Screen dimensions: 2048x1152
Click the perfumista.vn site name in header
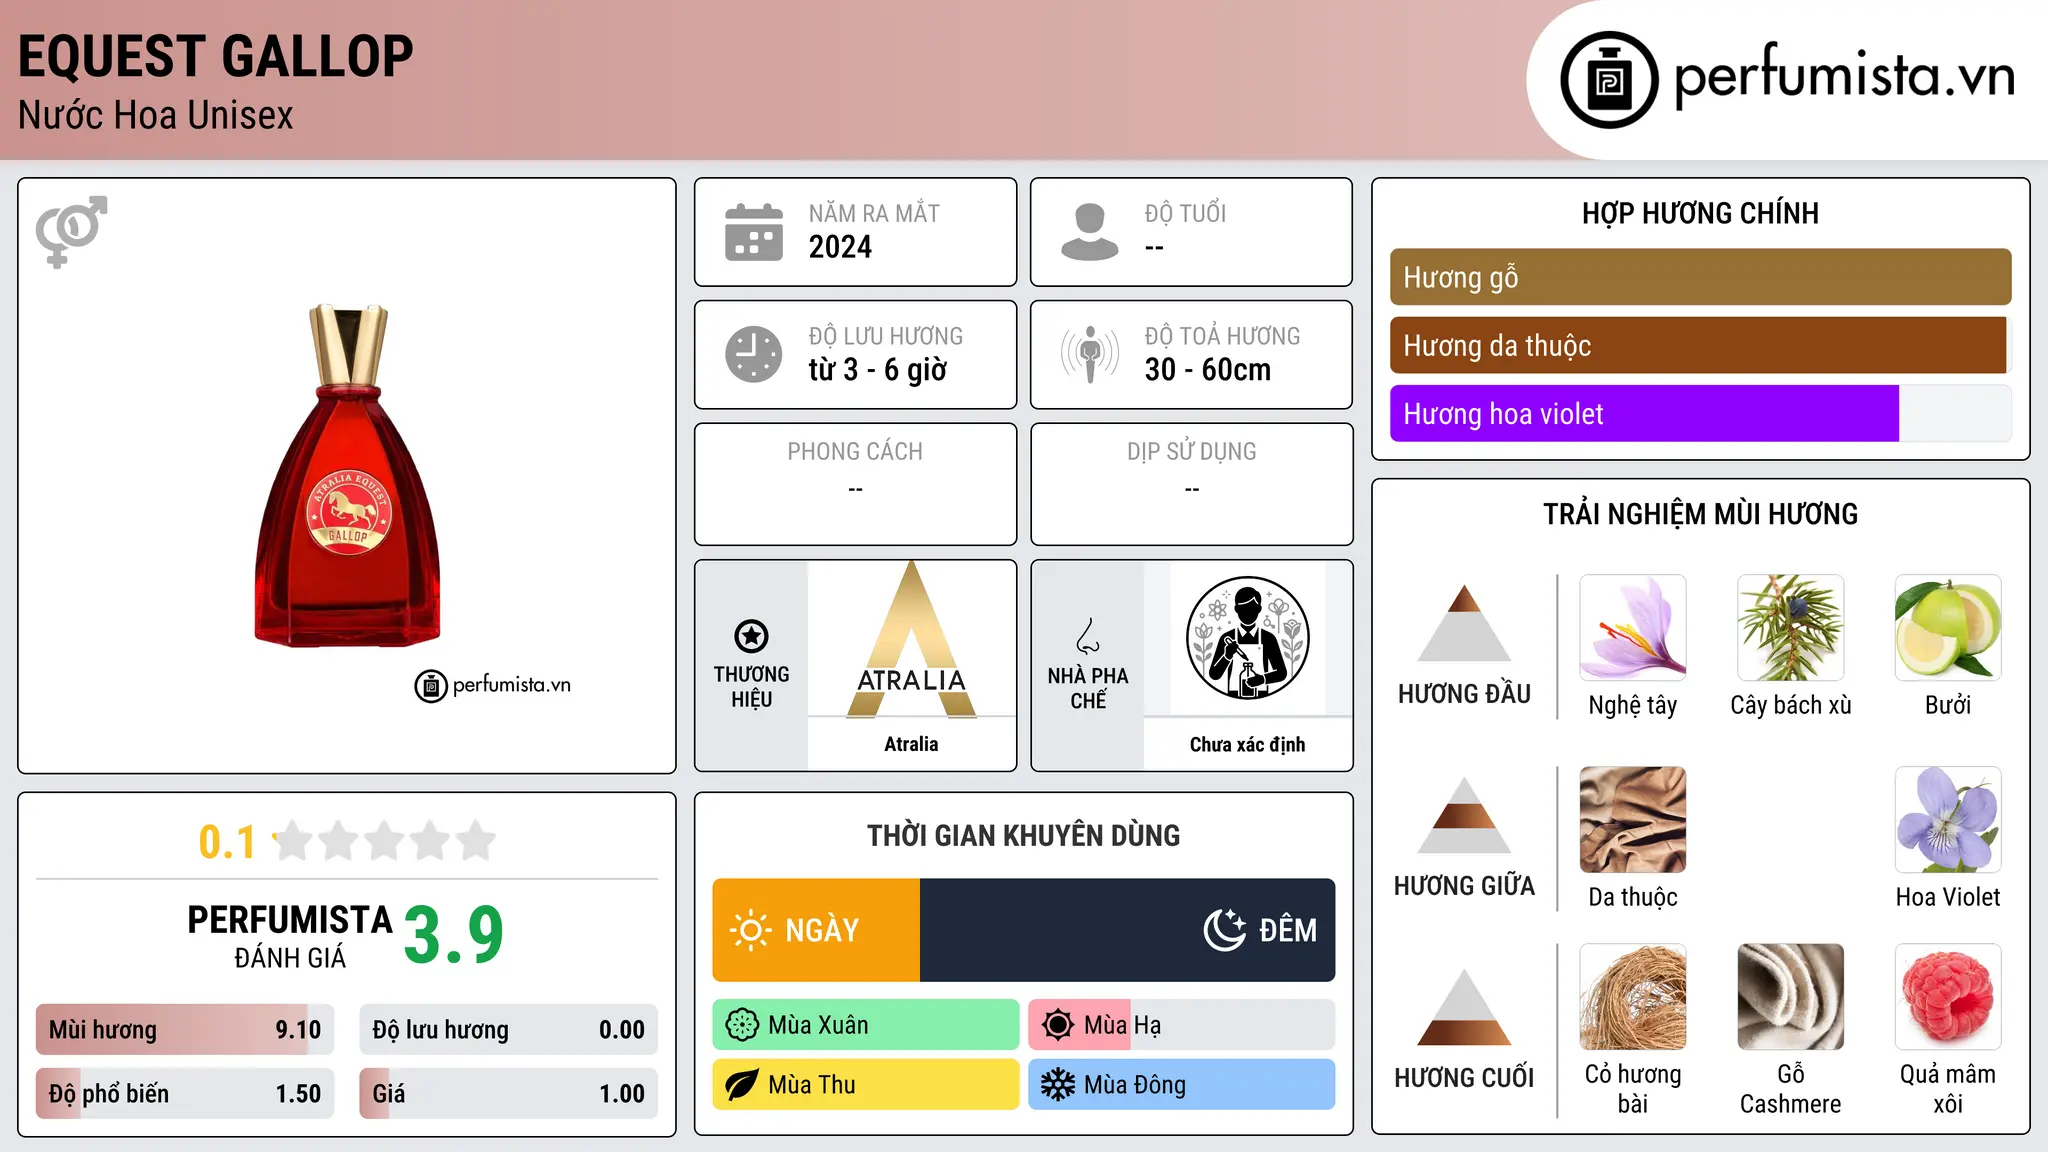point(1844,76)
